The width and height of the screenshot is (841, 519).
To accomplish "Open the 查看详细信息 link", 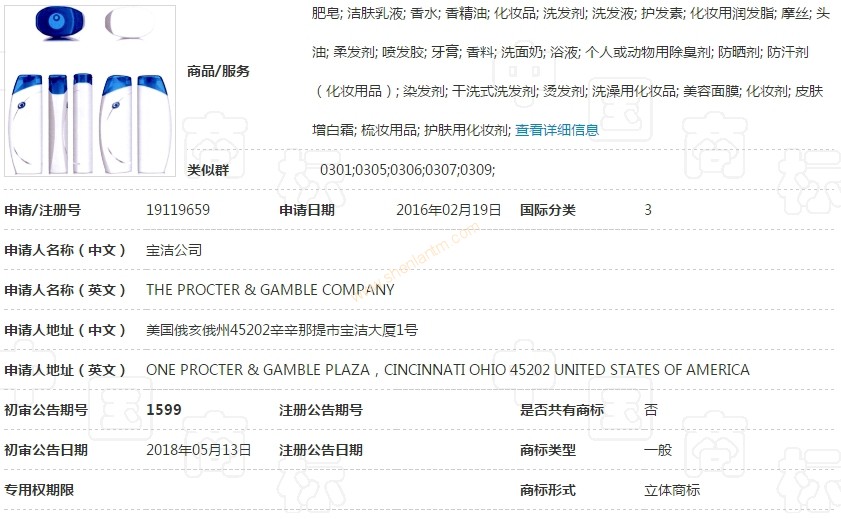I will (557, 130).
